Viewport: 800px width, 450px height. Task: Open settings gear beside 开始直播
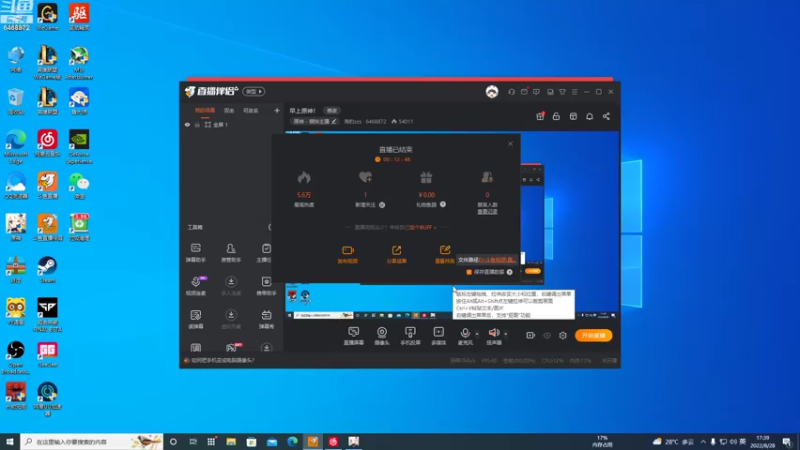pyautogui.click(x=563, y=335)
